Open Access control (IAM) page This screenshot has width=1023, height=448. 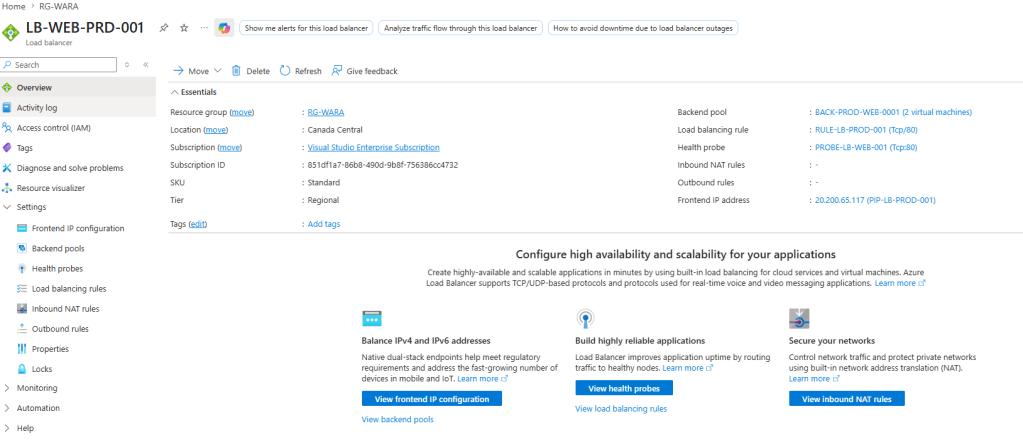click(x=53, y=128)
